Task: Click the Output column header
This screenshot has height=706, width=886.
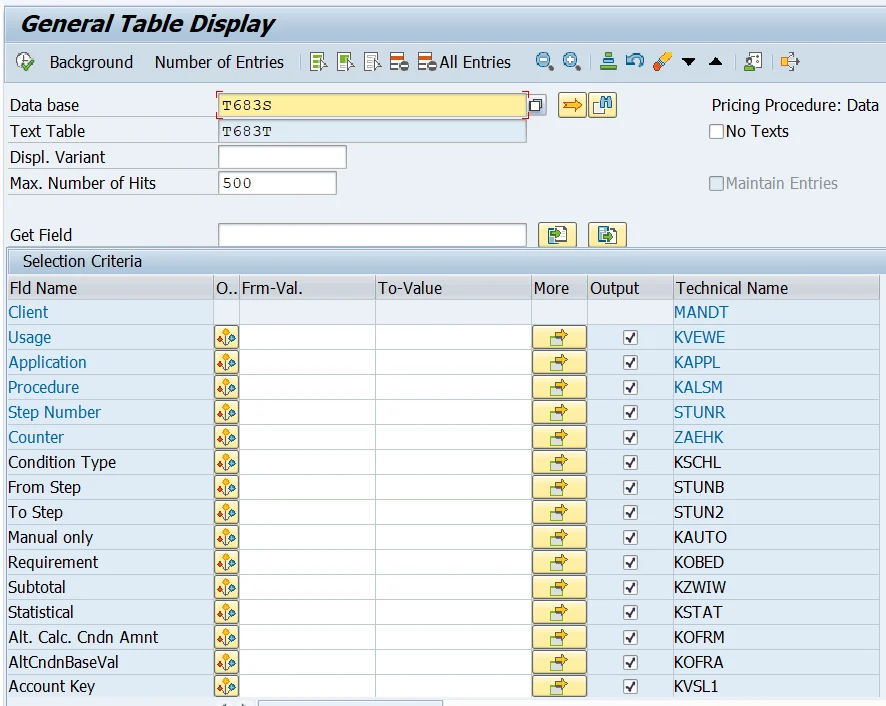Action: click(x=630, y=288)
